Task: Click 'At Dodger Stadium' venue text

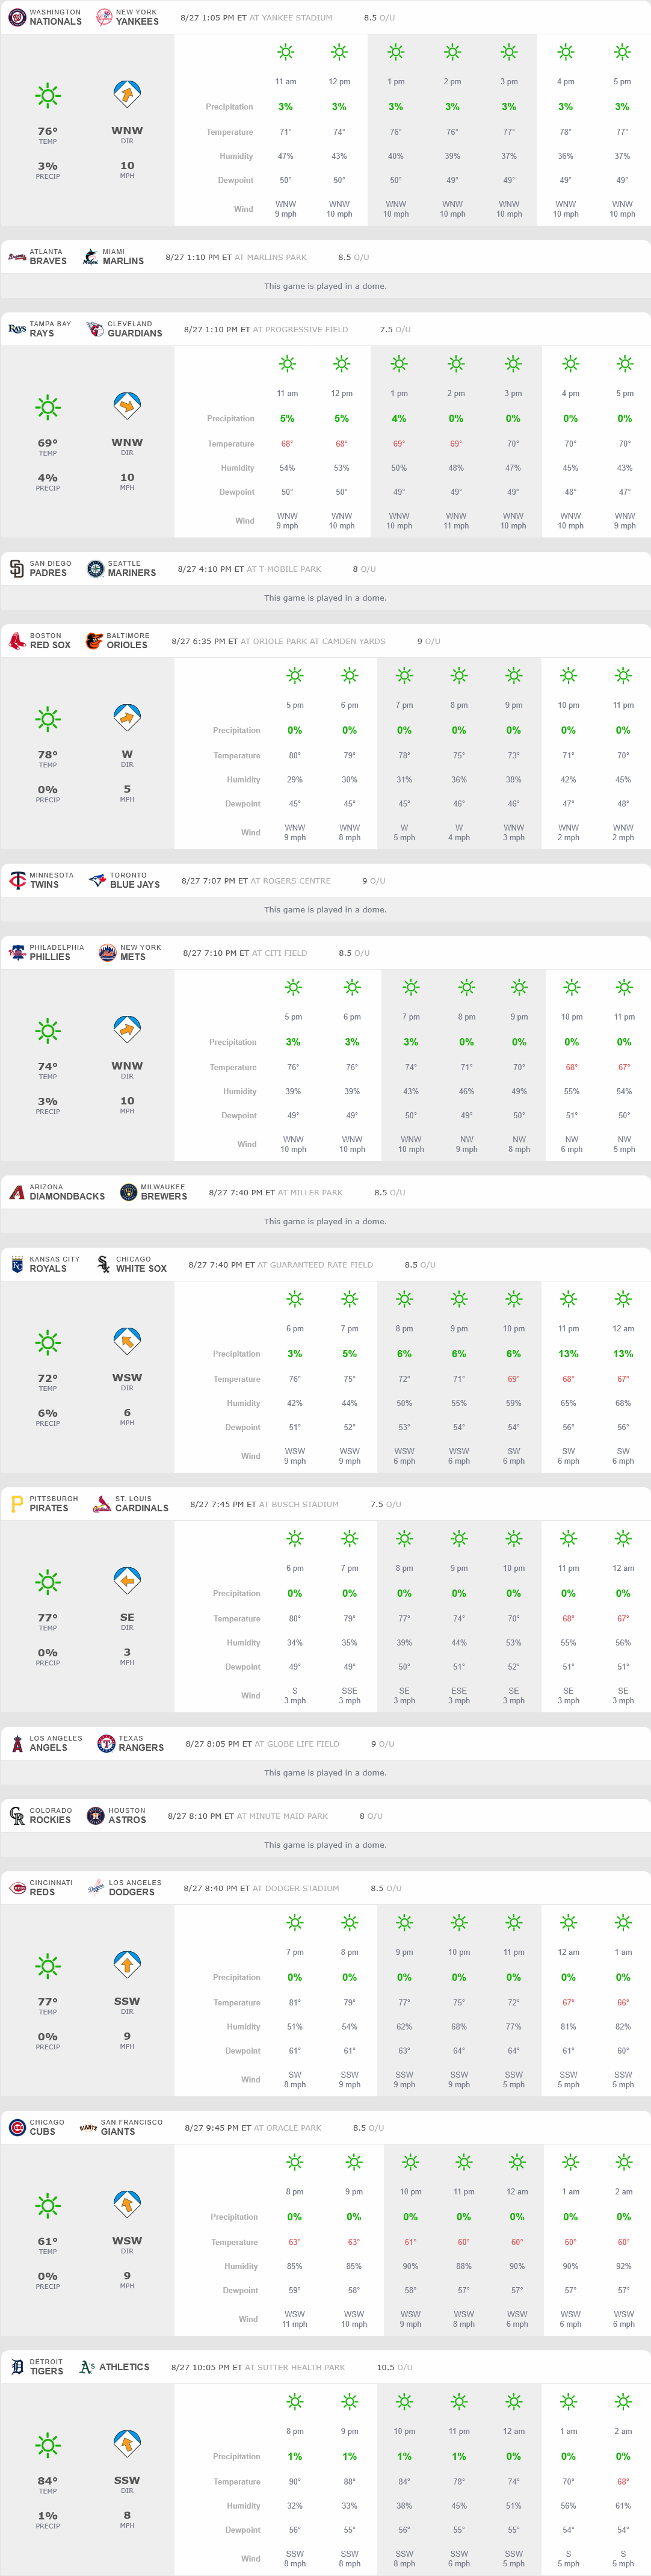Action: pyautogui.click(x=296, y=1889)
